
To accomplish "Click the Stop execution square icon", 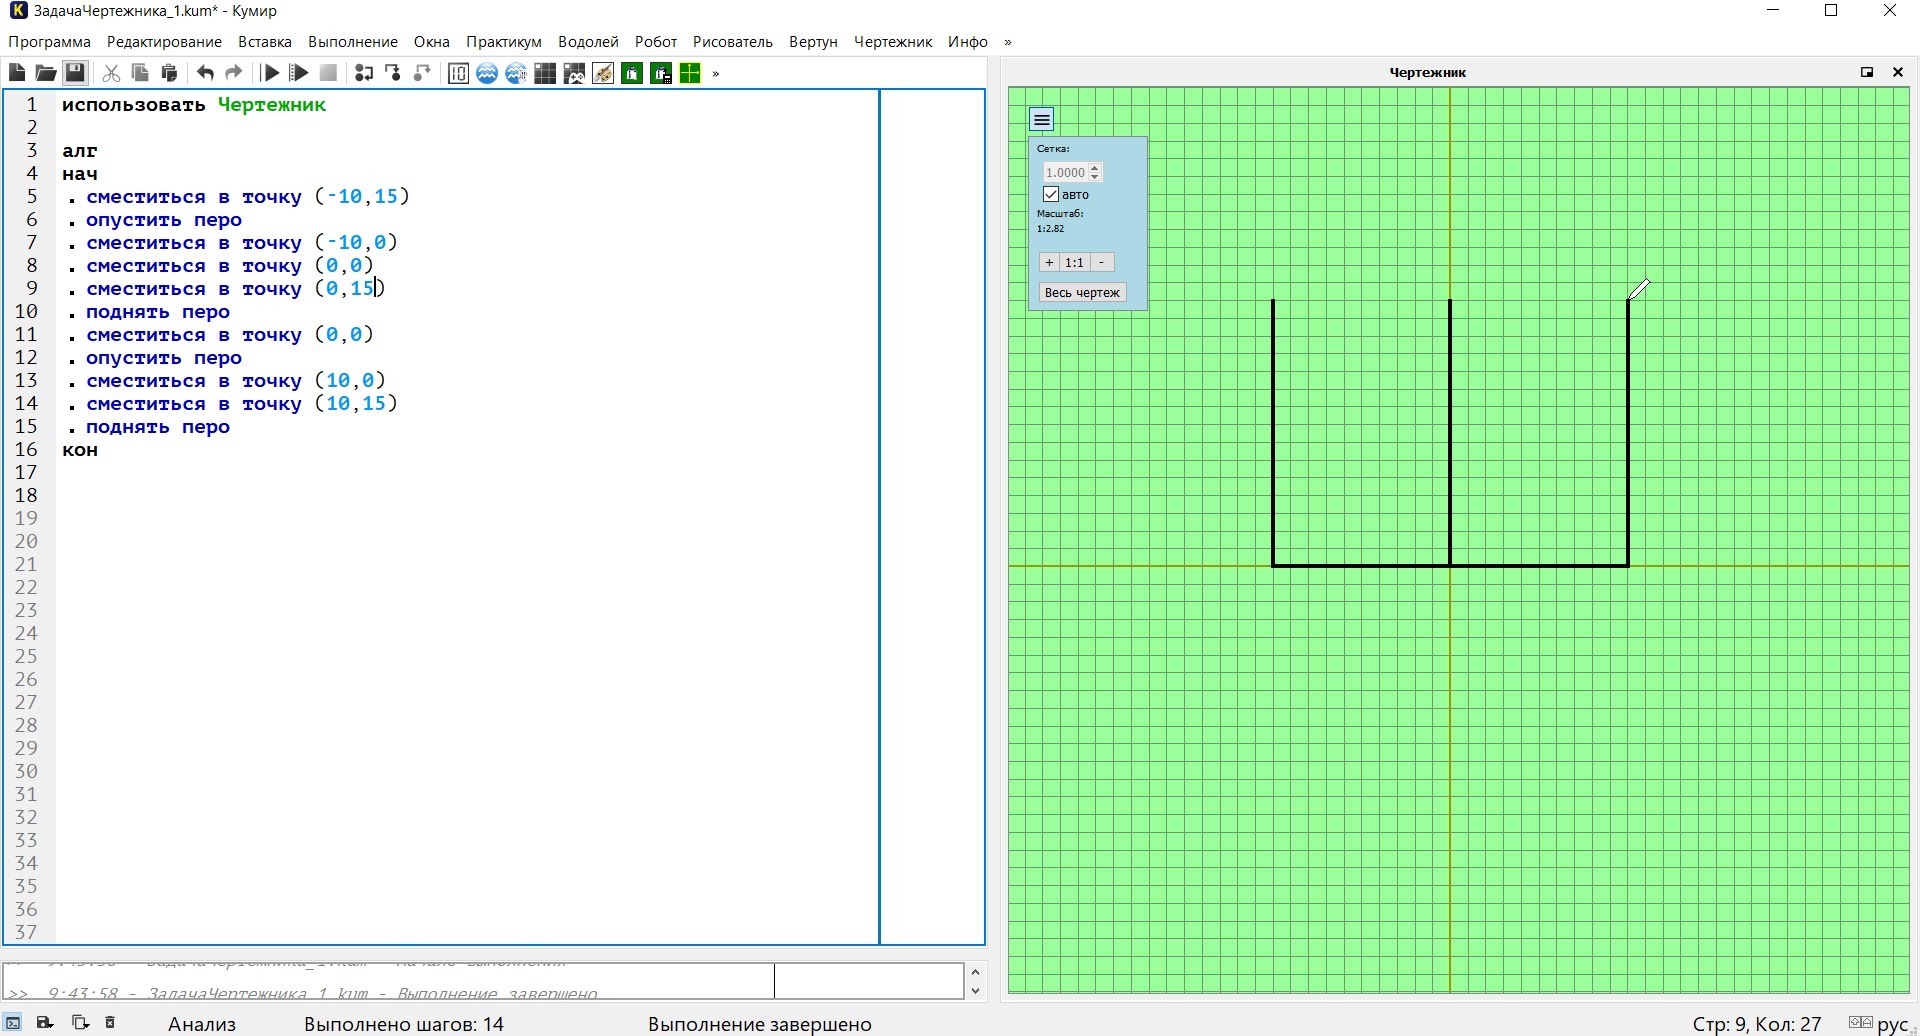I will coord(328,73).
